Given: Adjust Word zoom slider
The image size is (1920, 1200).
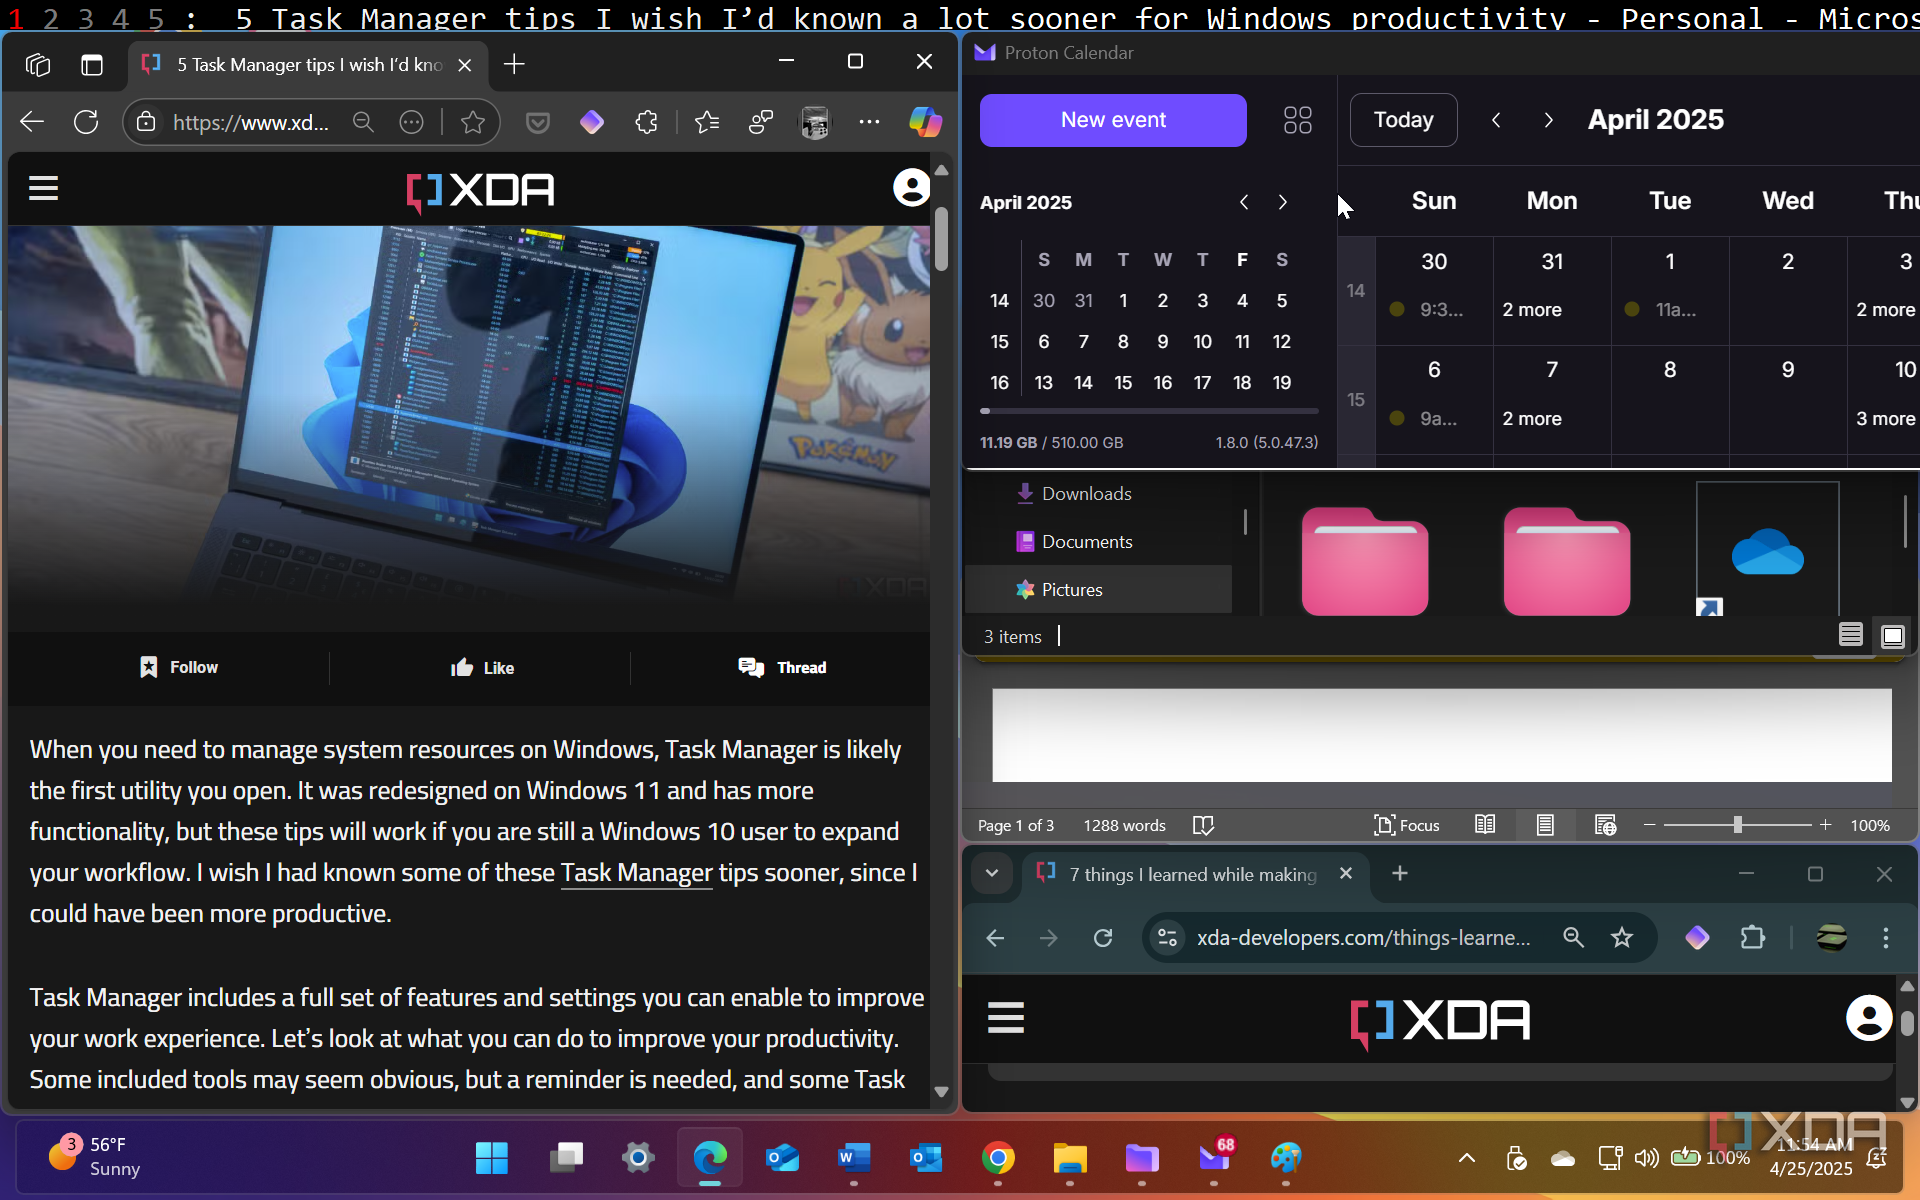Looking at the screenshot, I should (x=1738, y=825).
